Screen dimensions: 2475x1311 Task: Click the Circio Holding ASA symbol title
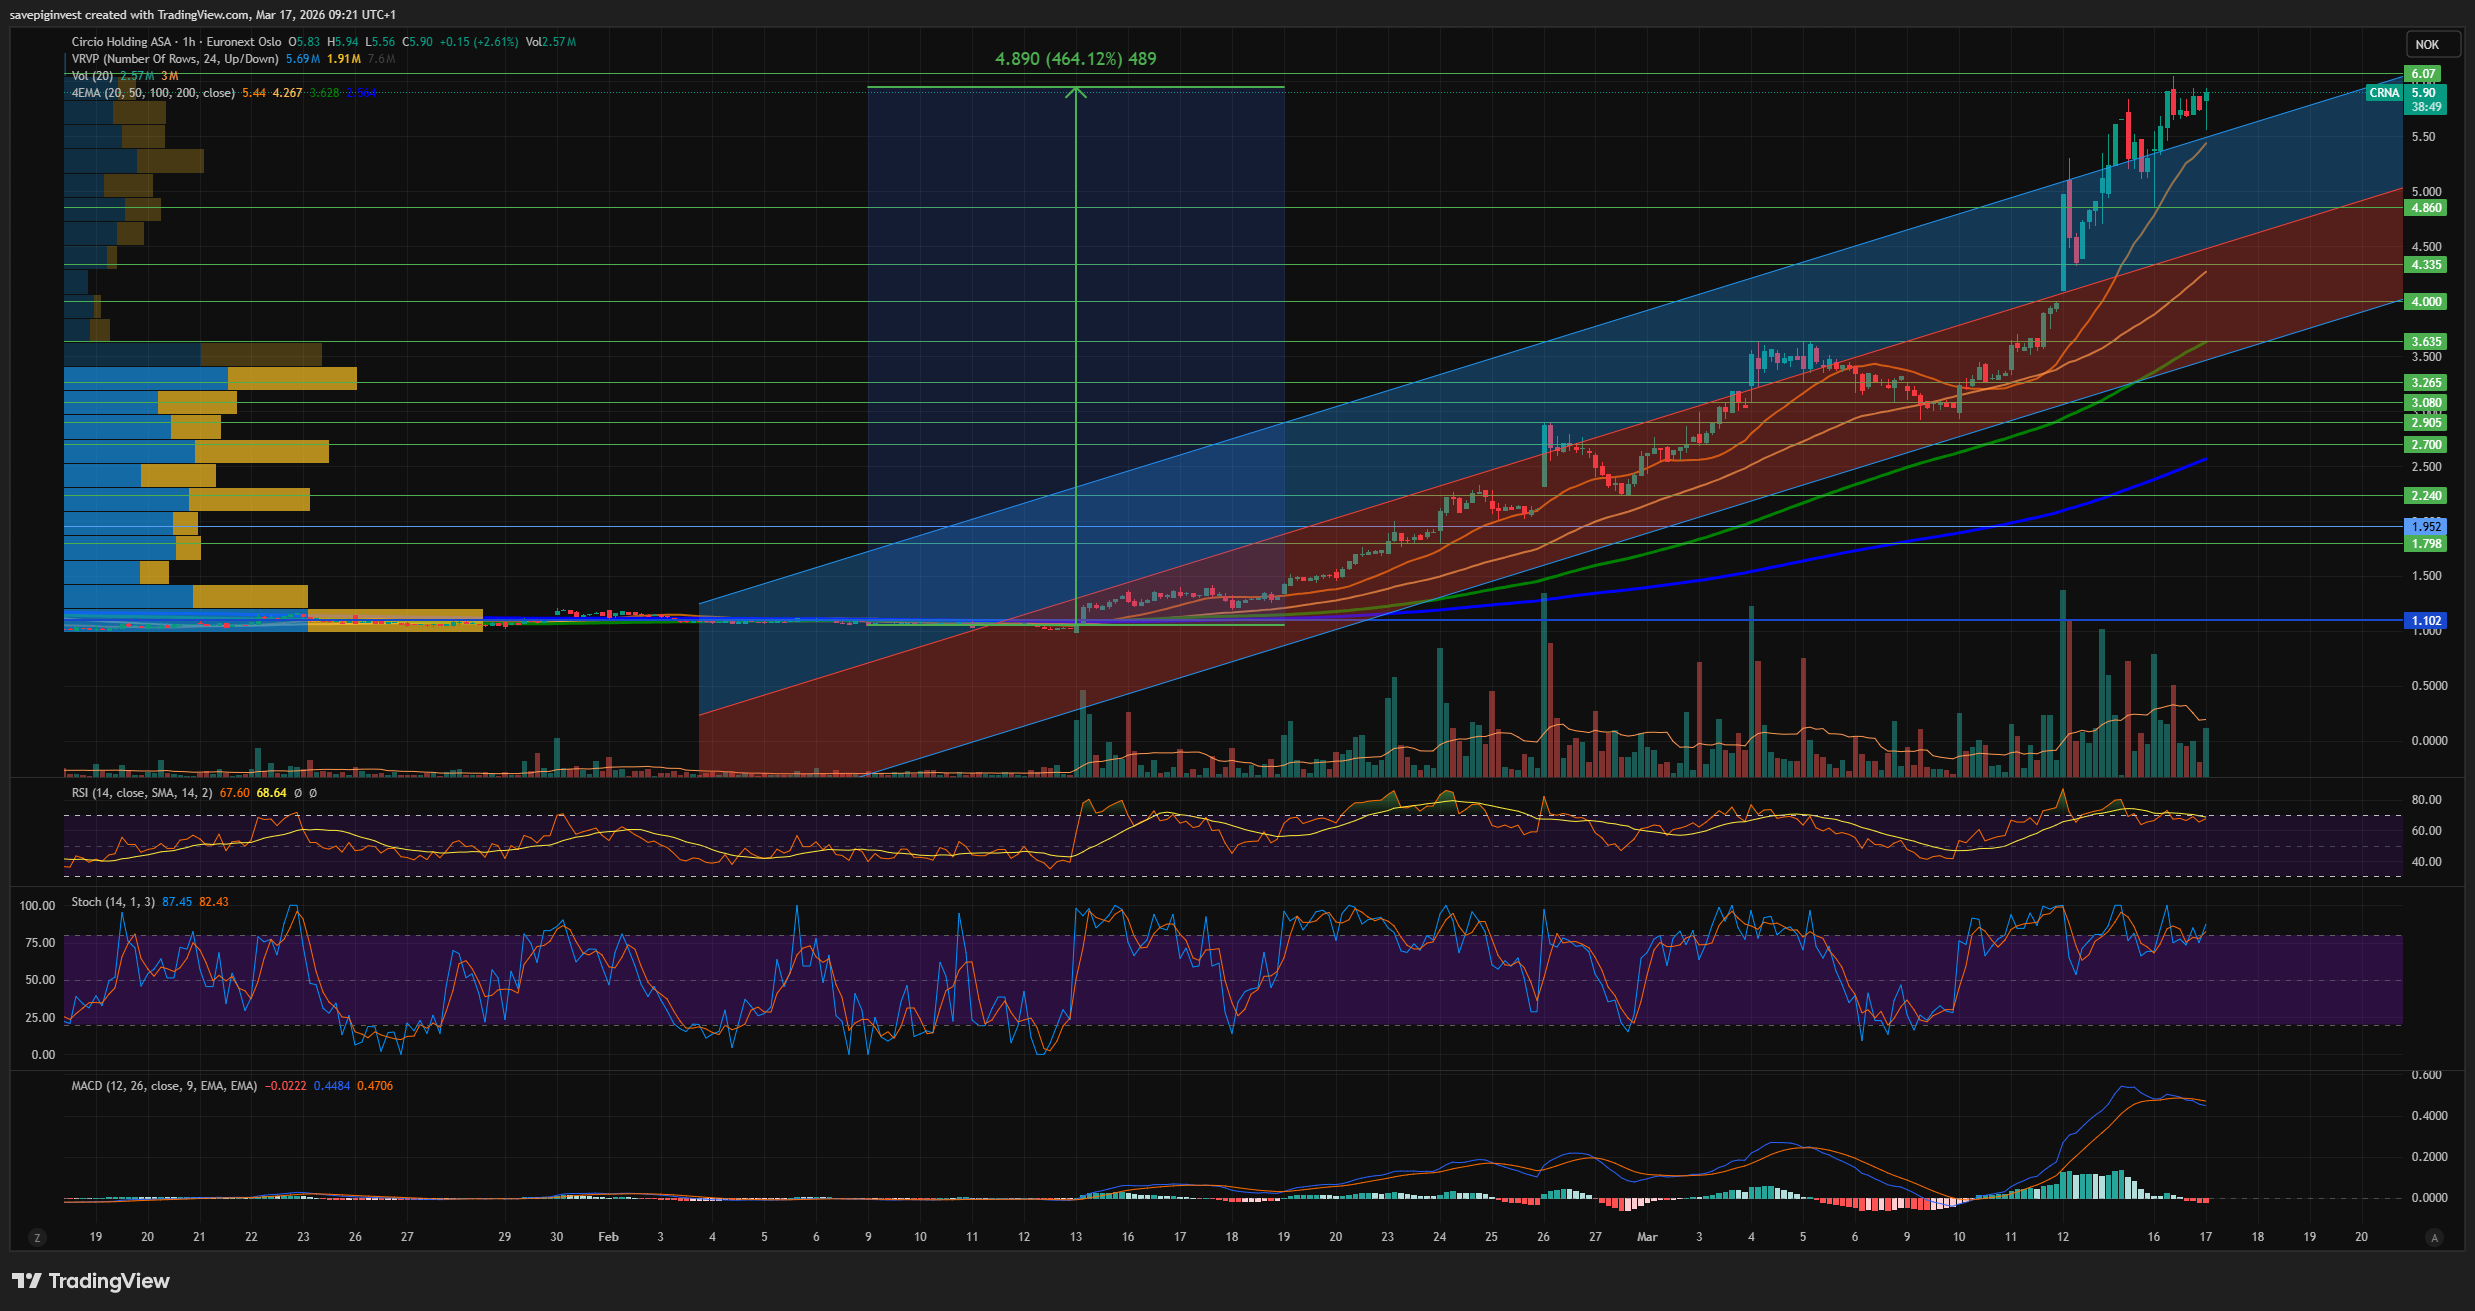(121, 42)
